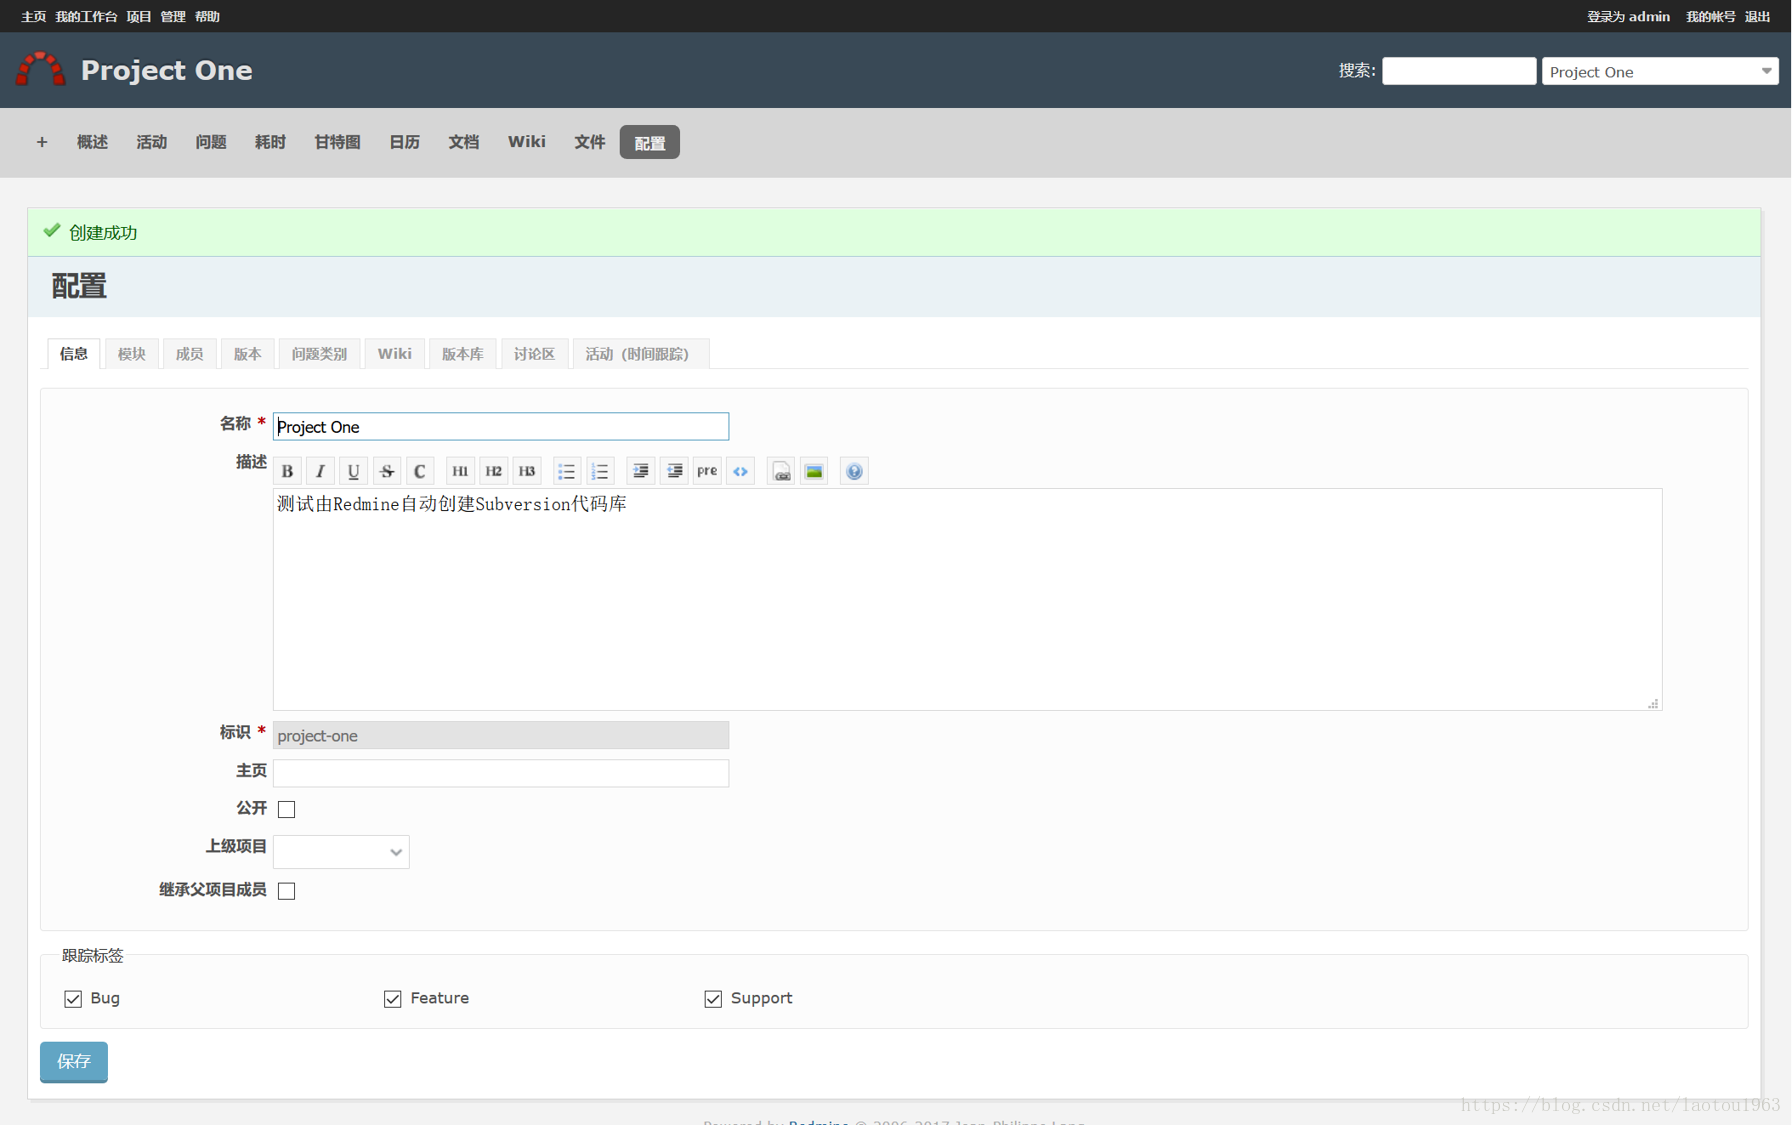Image resolution: width=1792 pixels, height=1125 pixels.
Task: Open 问题 in project menu
Action: tap(211, 142)
